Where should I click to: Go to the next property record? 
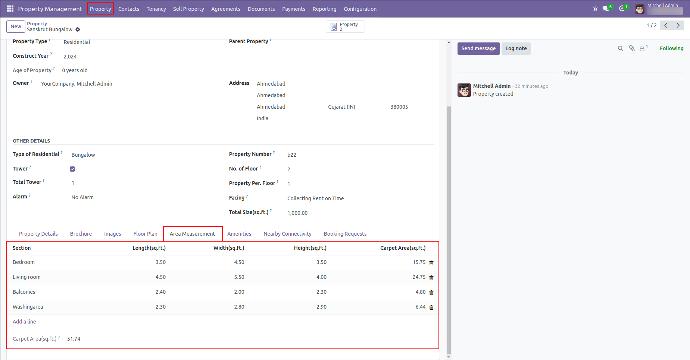pos(678,25)
